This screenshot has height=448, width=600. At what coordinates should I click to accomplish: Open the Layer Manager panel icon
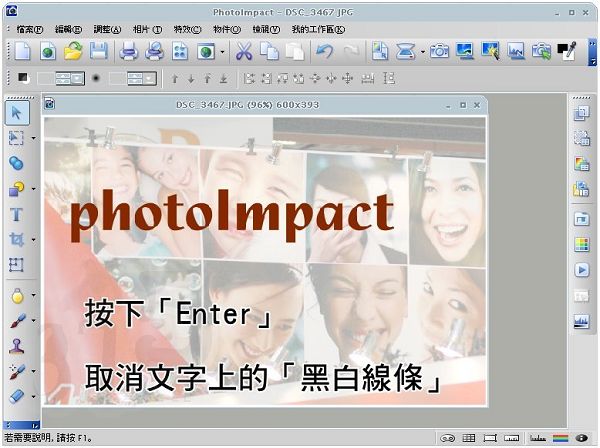click(581, 113)
